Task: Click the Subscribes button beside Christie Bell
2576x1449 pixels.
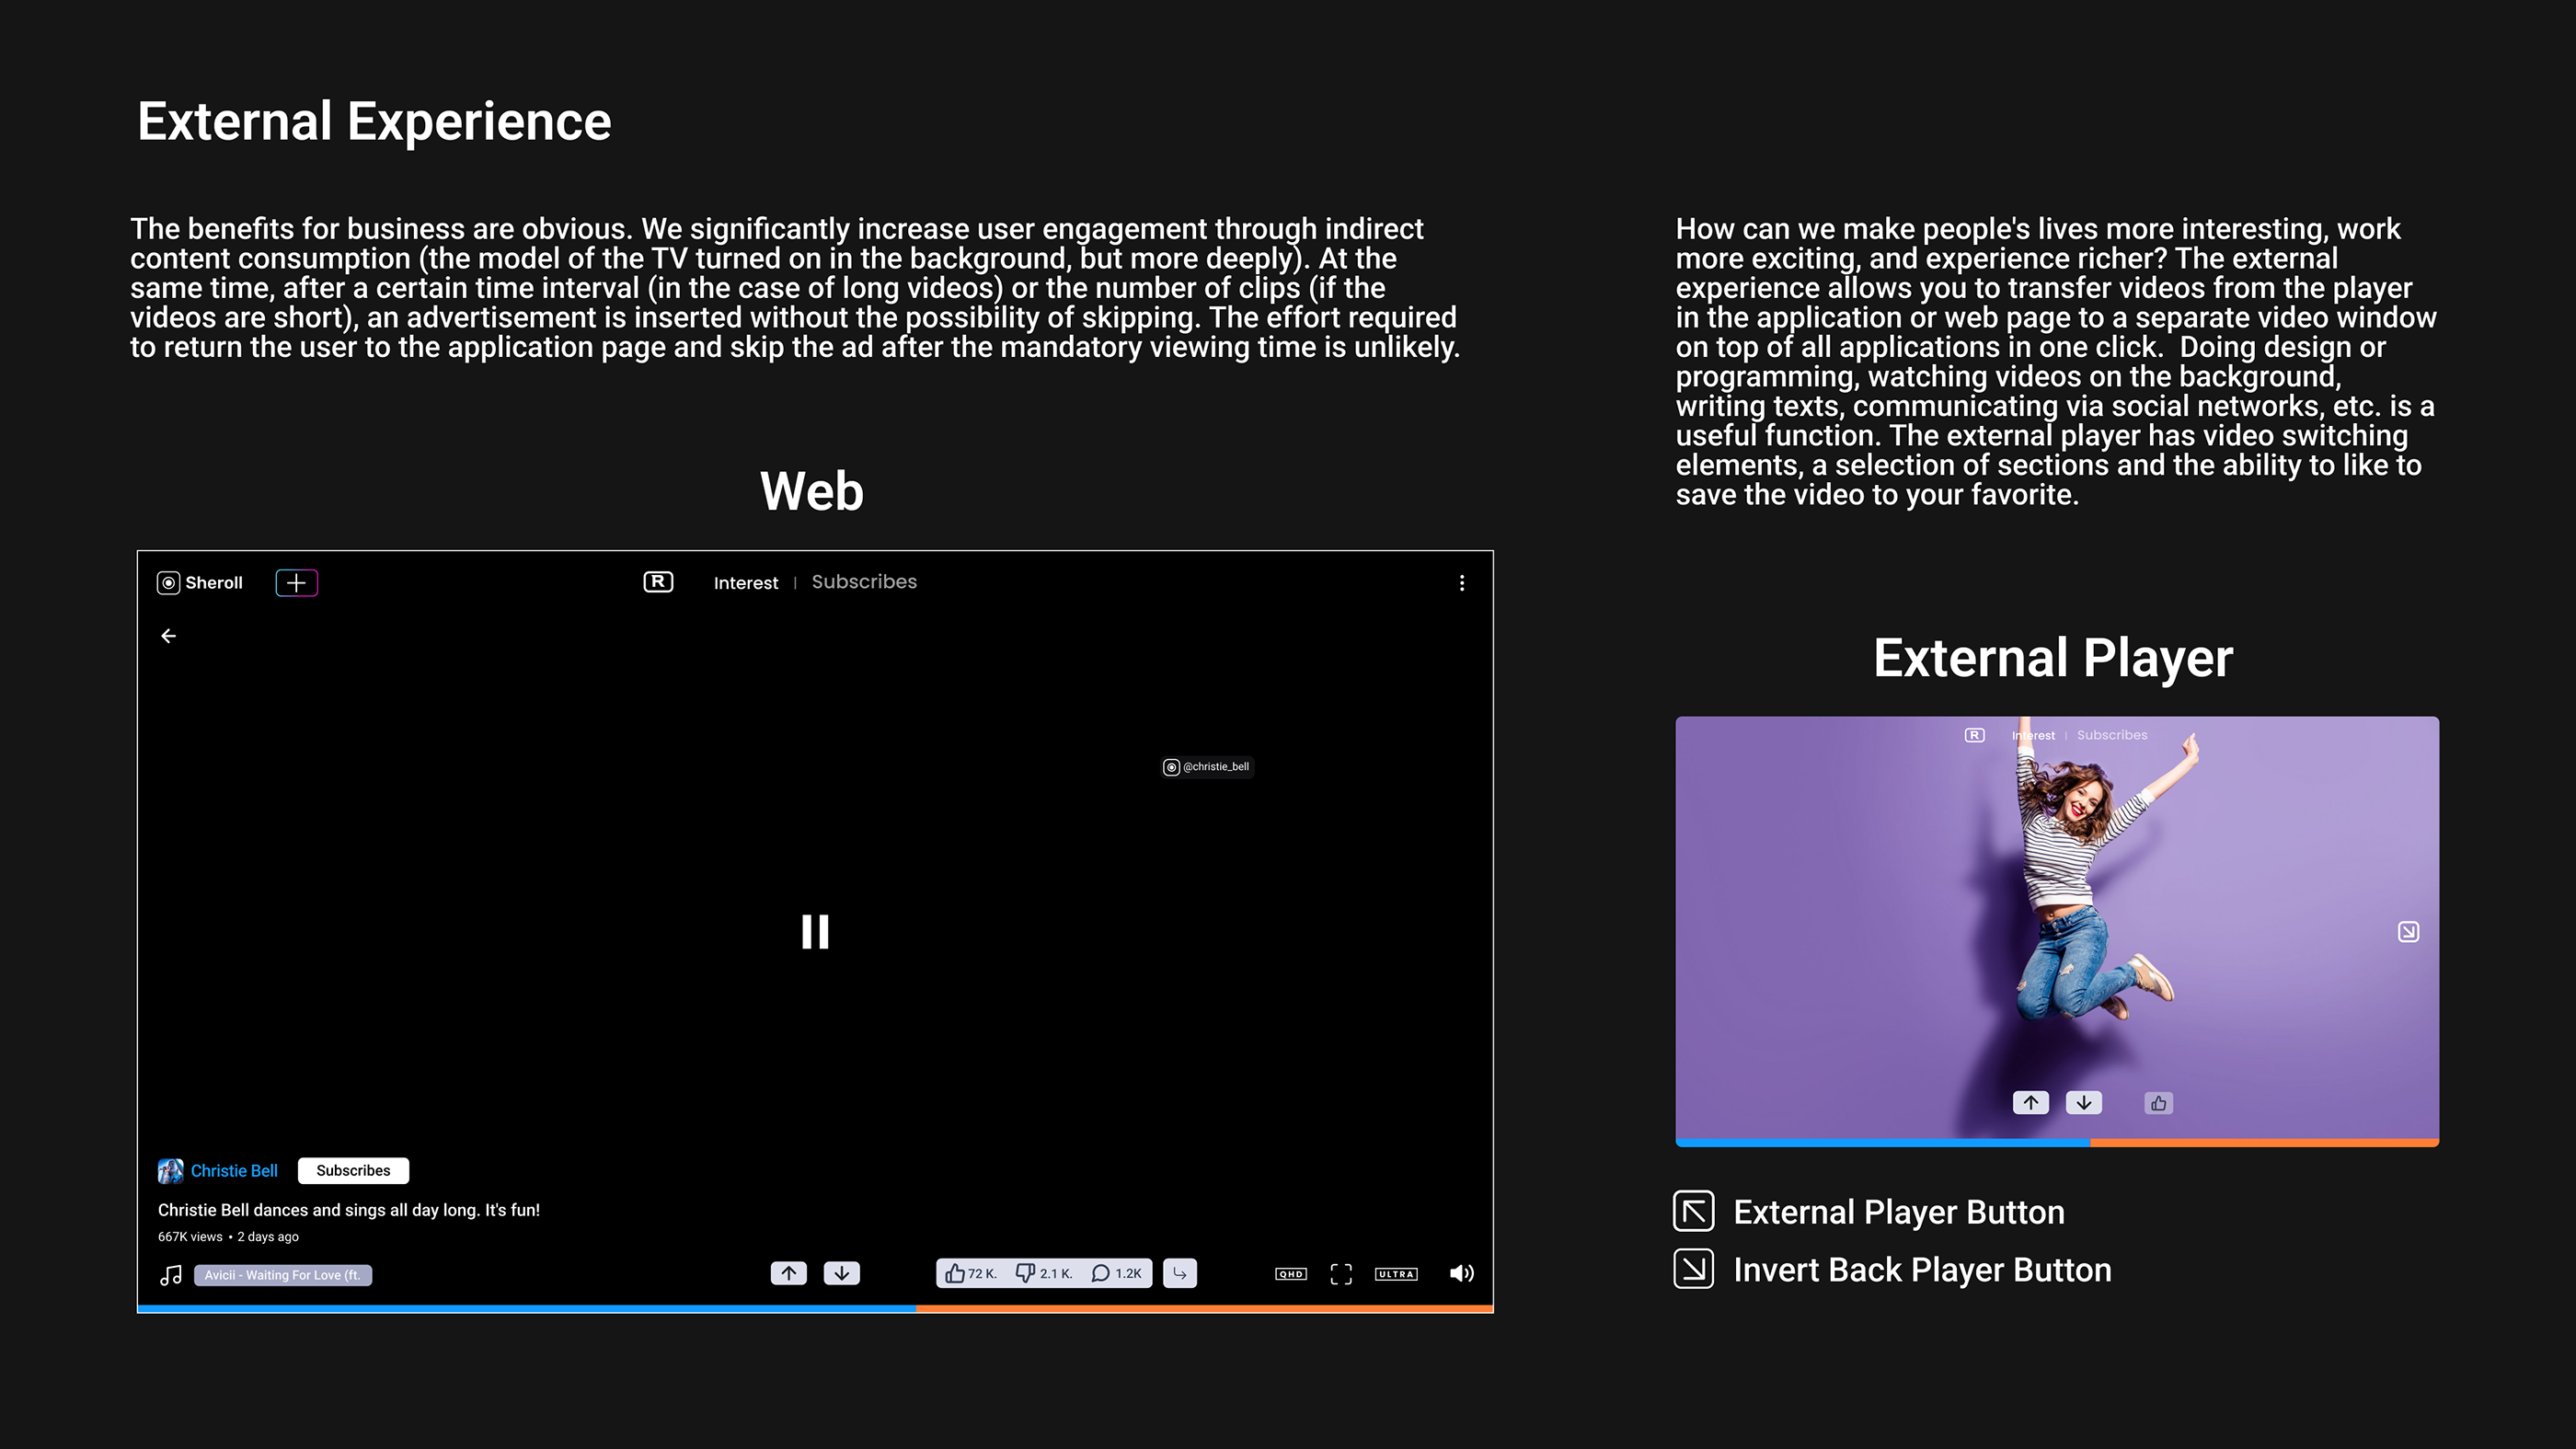Action: point(353,1170)
